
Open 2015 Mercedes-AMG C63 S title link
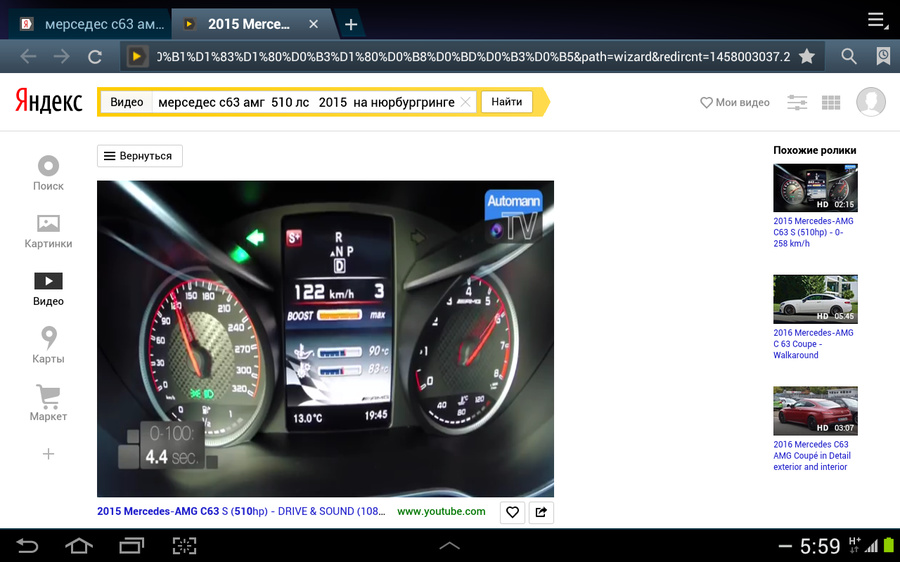[x=241, y=511]
